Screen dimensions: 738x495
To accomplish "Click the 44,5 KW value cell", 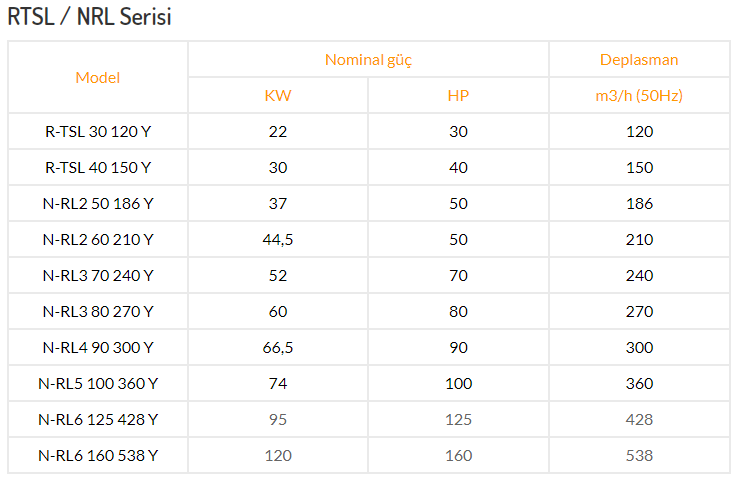I will click(x=278, y=240).
